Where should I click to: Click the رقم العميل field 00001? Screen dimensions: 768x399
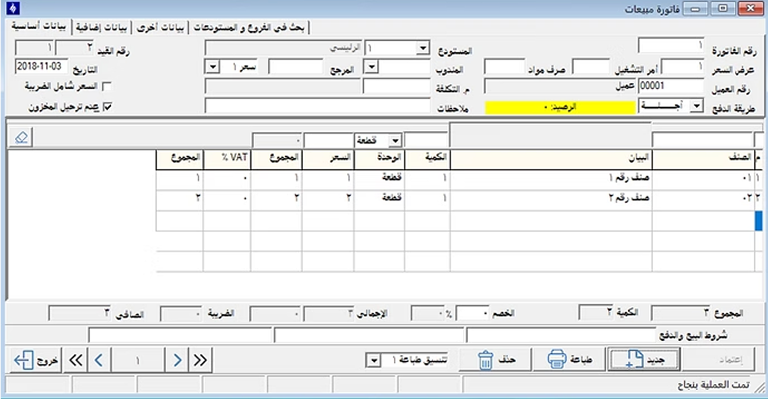(671, 86)
